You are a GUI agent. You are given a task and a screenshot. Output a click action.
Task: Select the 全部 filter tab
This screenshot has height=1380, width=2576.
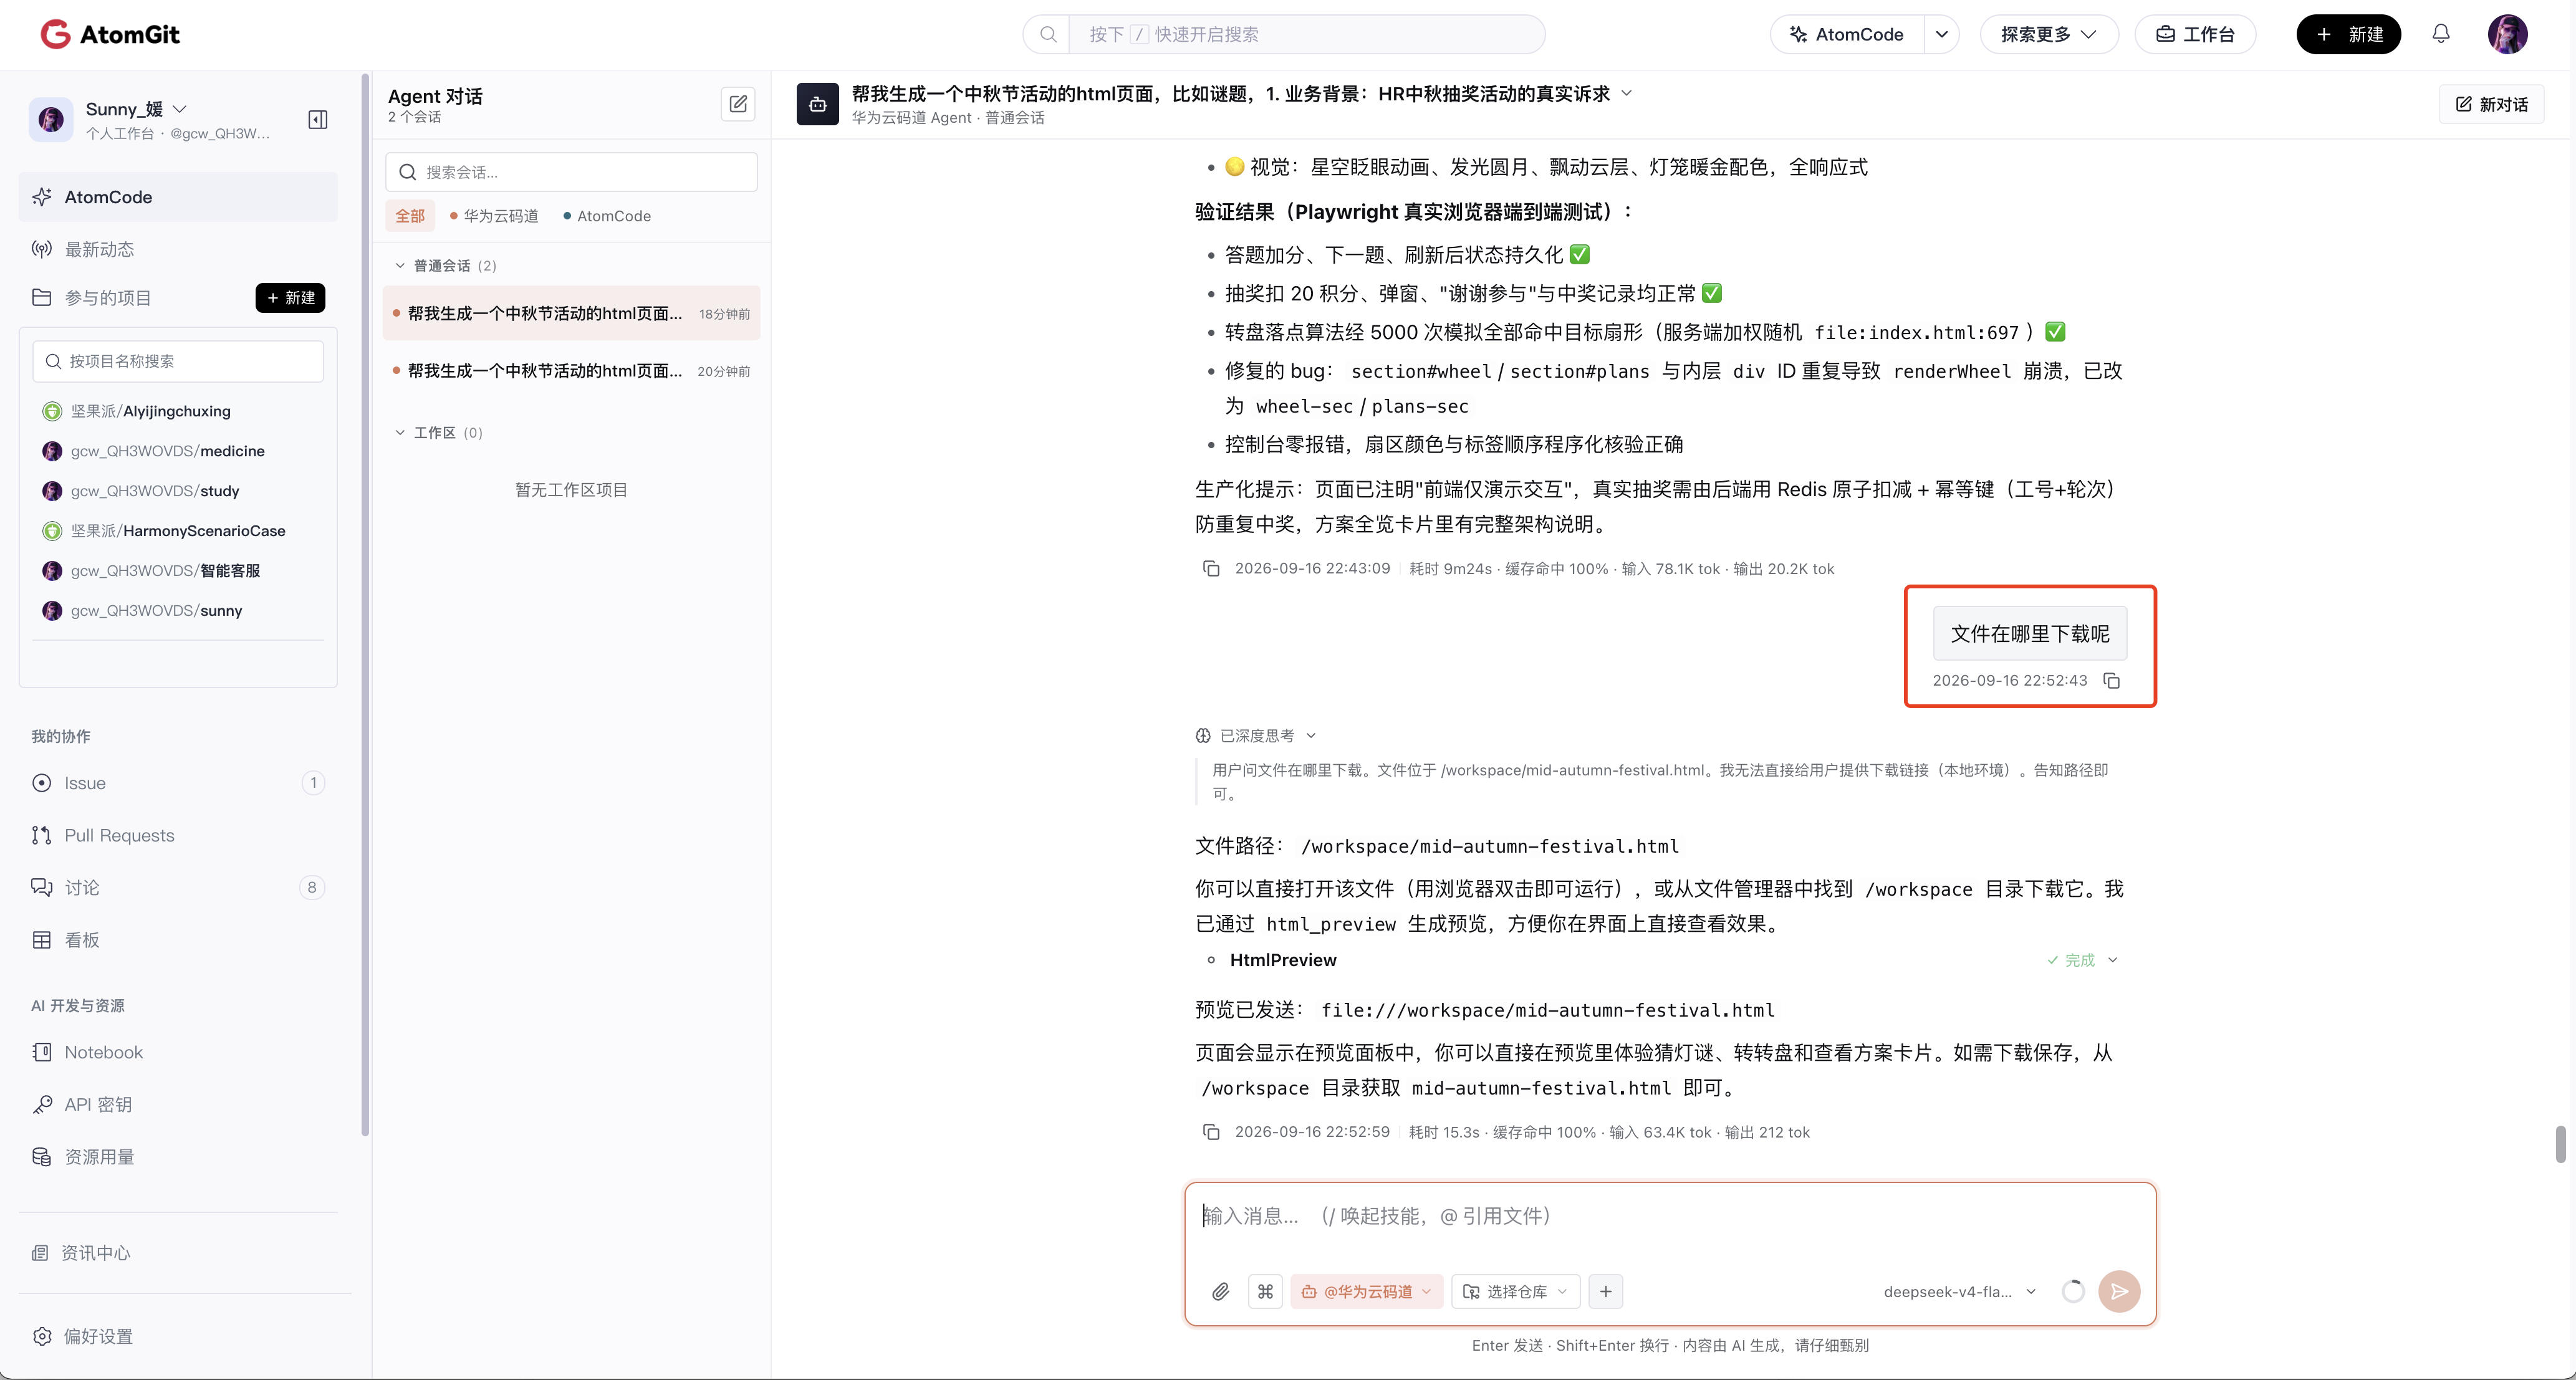pyautogui.click(x=410, y=216)
